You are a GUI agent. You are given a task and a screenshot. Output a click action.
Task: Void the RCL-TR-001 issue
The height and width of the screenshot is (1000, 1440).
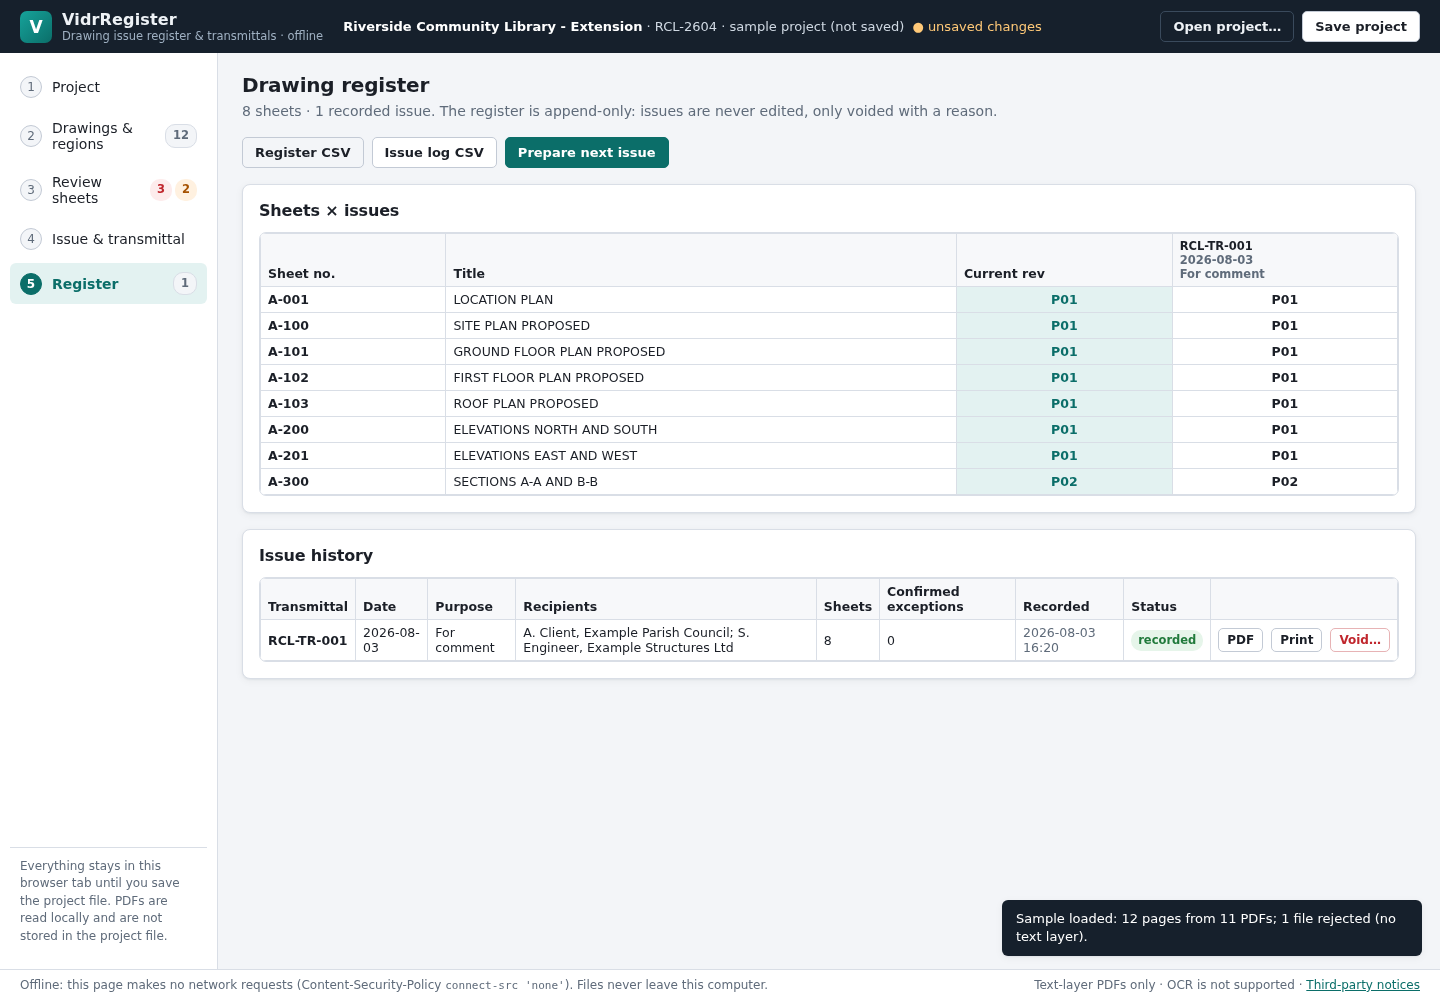pyautogui.click(x=1360, y=640)
